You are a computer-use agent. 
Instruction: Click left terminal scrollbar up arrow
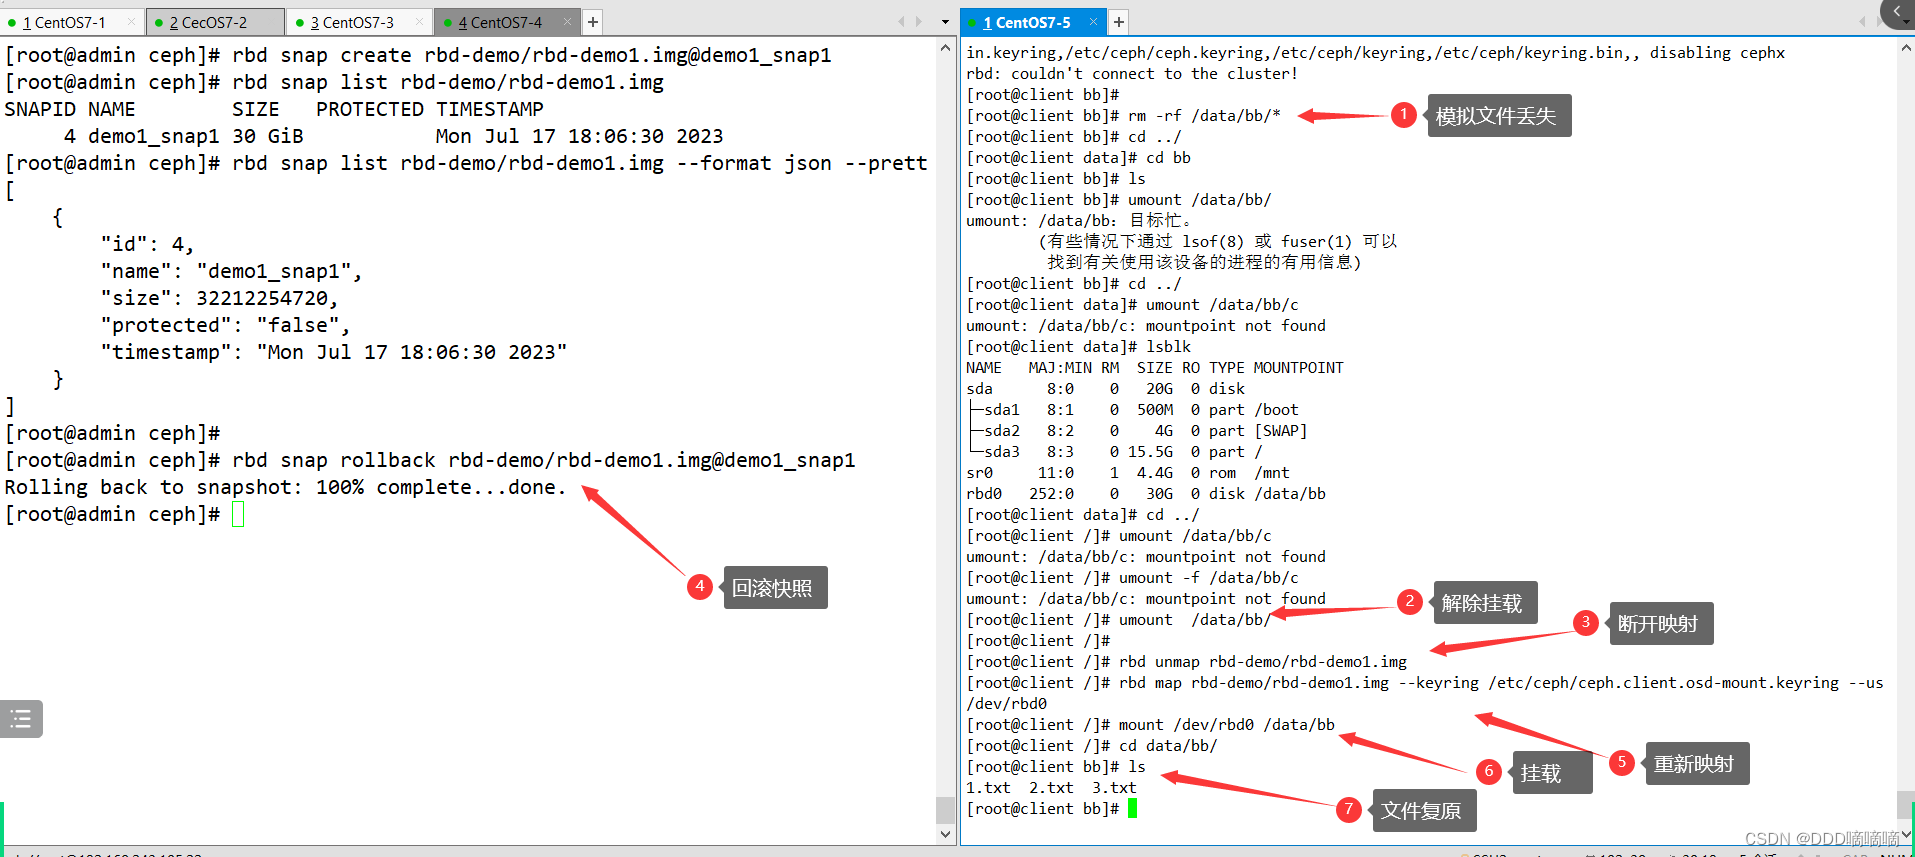(946, 47)
